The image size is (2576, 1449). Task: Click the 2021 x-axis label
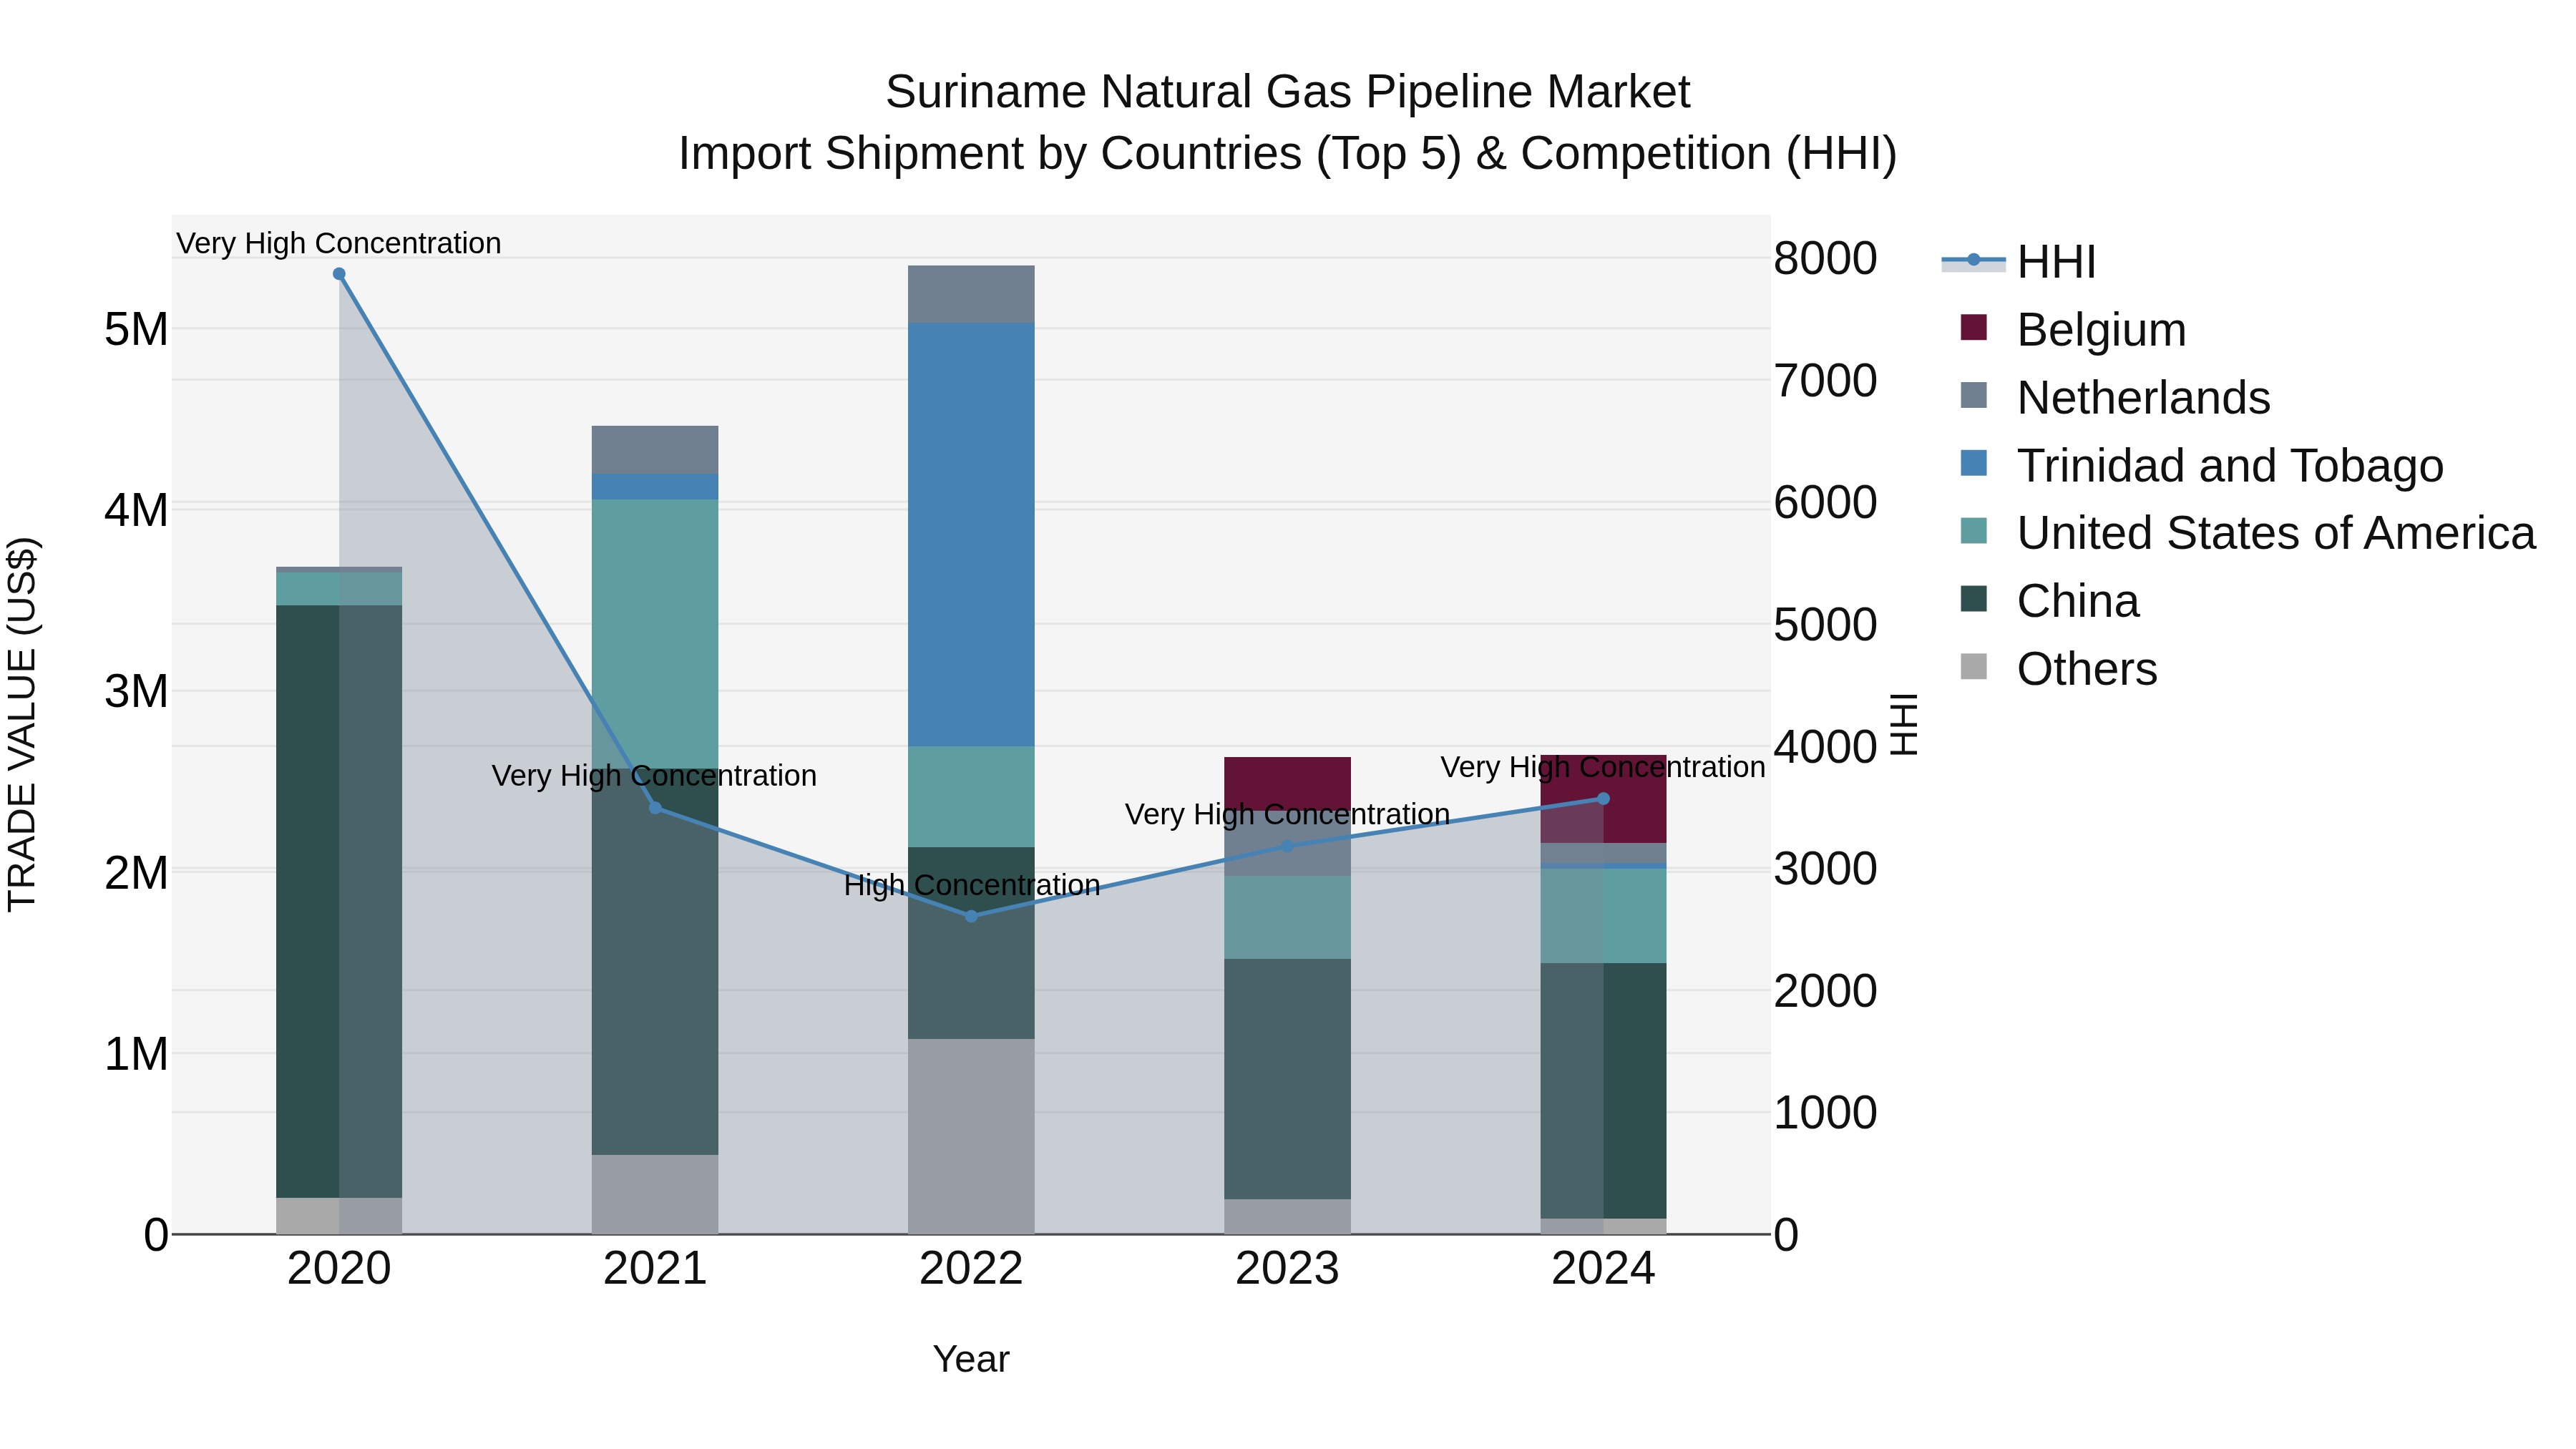click(x=655, y=1269)
